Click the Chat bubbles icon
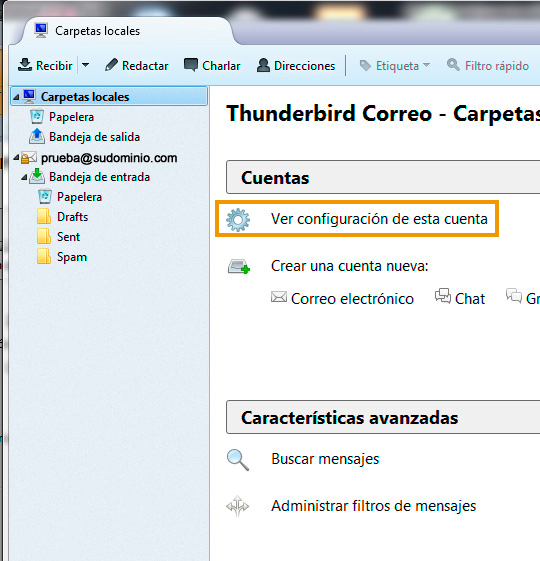The width and height of the screenshot is (540, 561). click(x=443, y=296)
